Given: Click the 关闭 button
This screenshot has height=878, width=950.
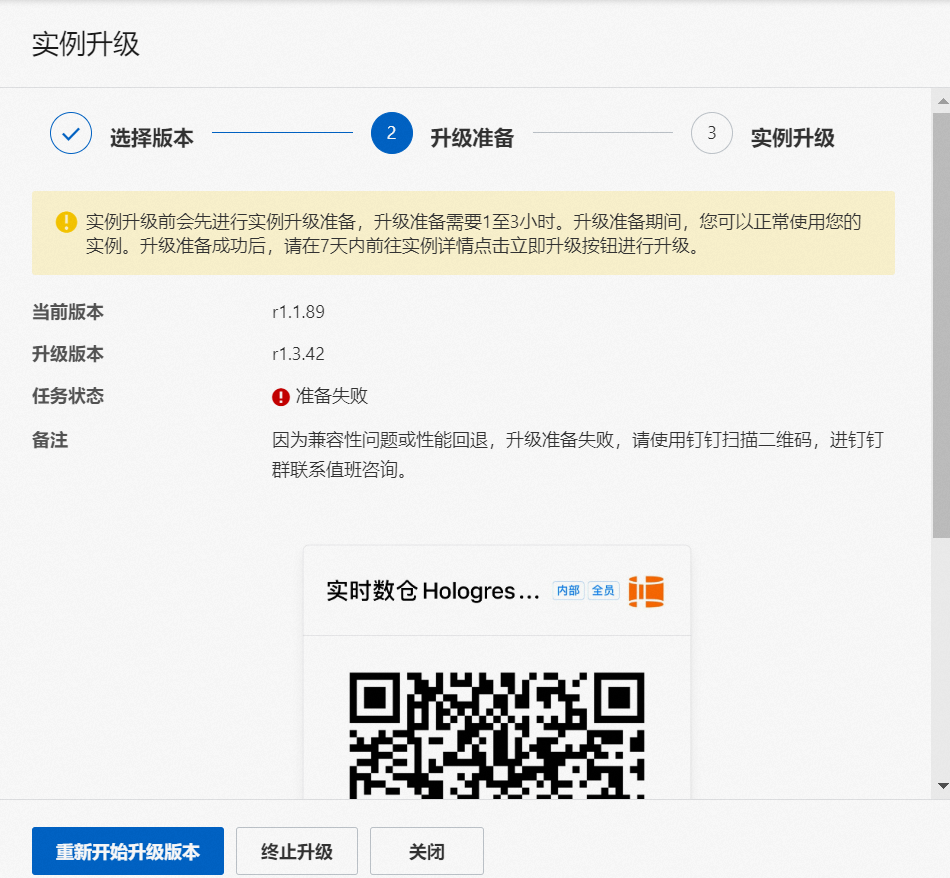Looking at the screenshot, I should 427,851.
